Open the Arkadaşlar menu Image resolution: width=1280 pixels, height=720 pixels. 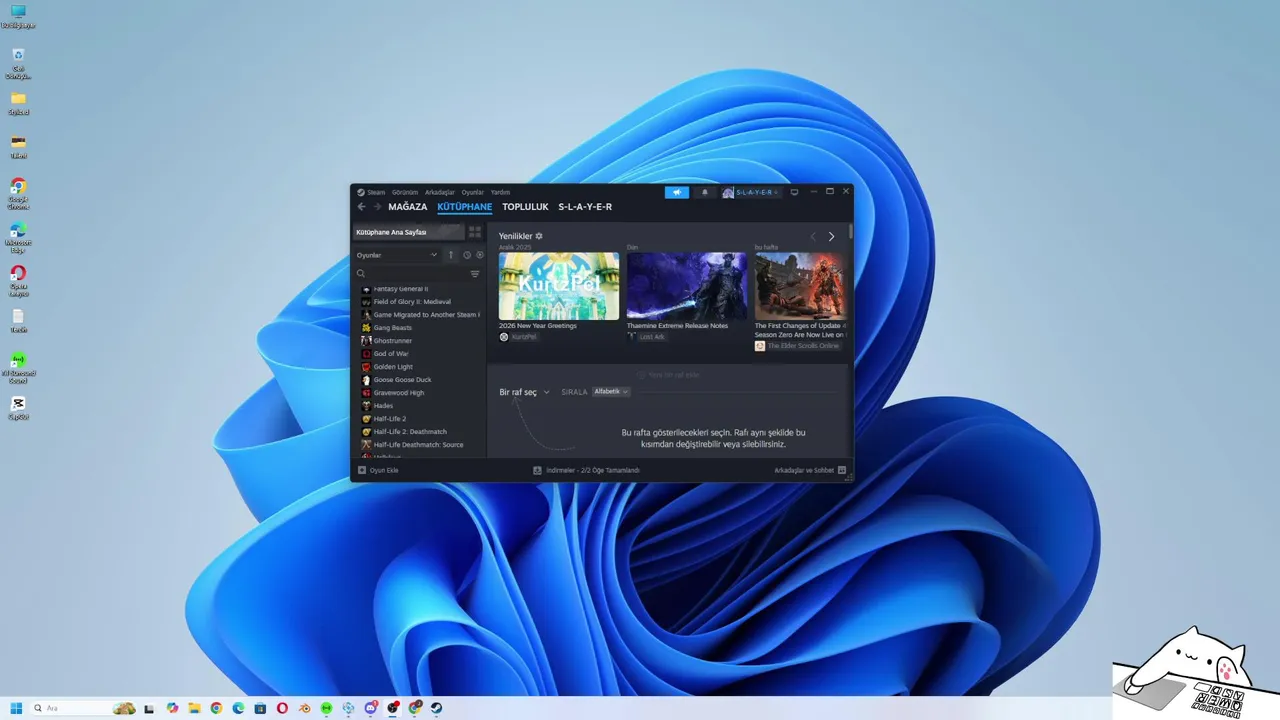coord(440,192)
